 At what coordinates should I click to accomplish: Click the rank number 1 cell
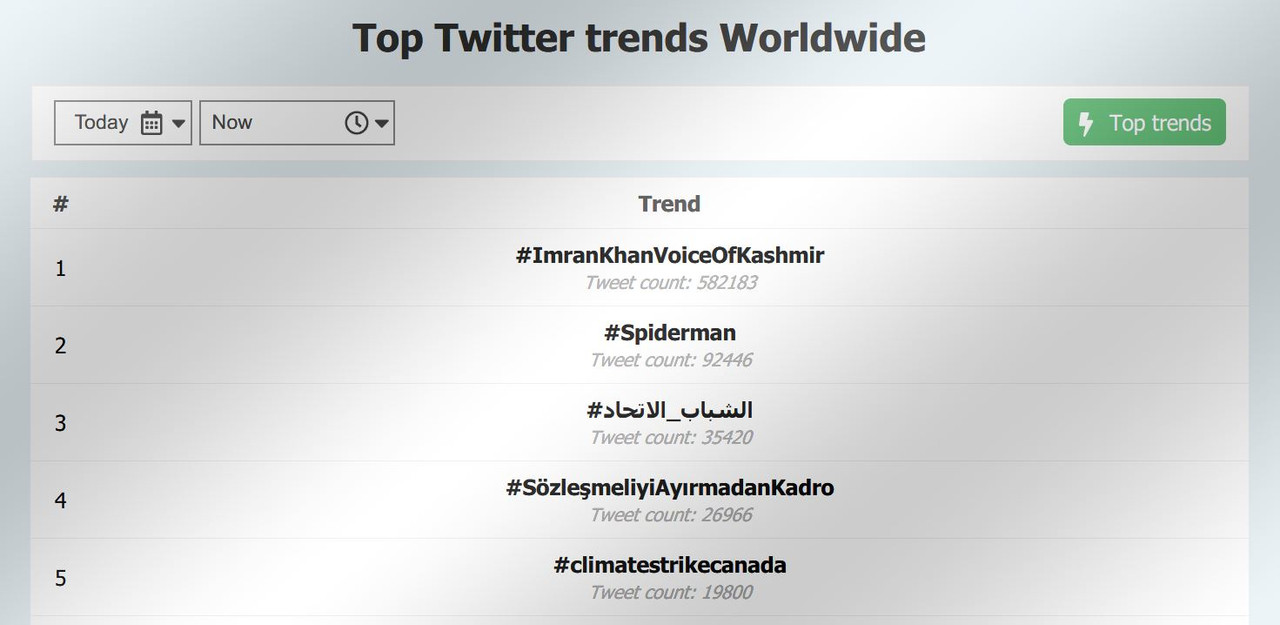[x=61, y=268]
